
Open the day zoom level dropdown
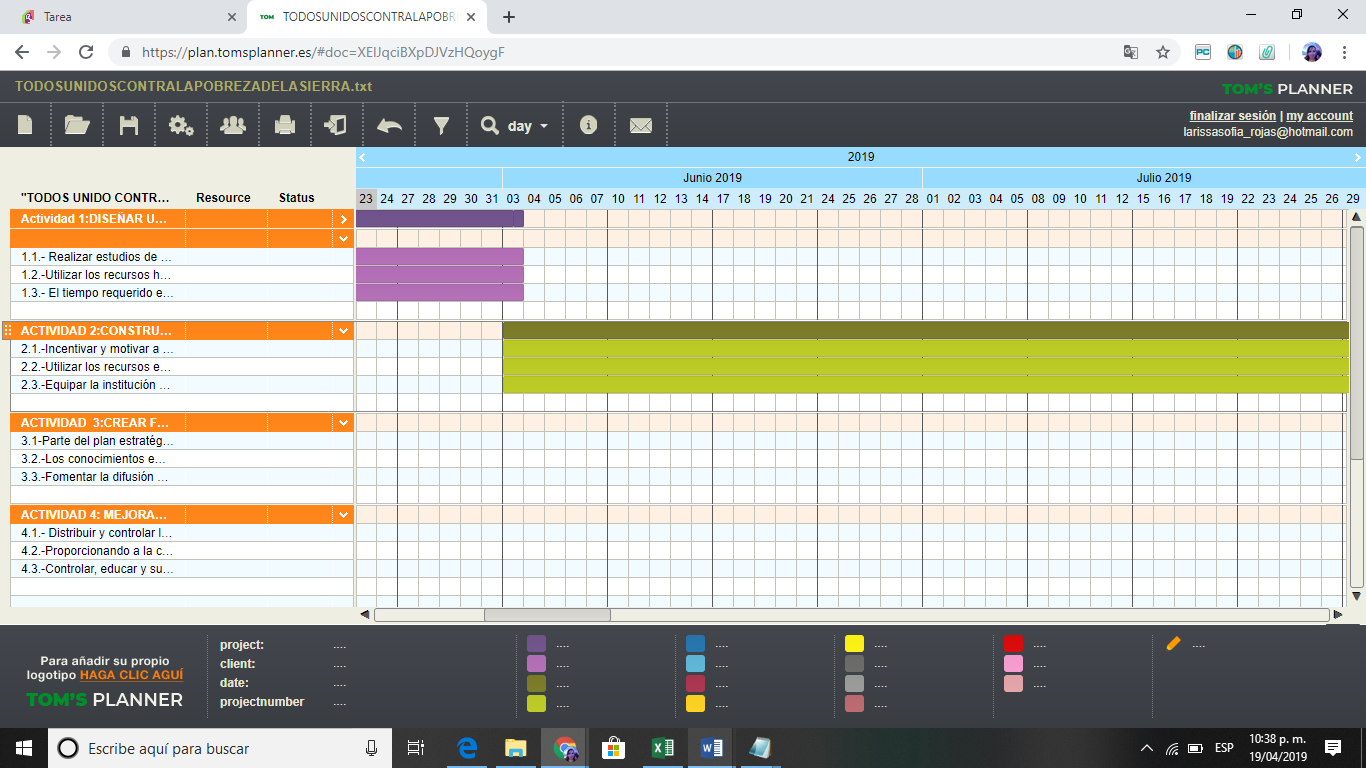point(516,126)
